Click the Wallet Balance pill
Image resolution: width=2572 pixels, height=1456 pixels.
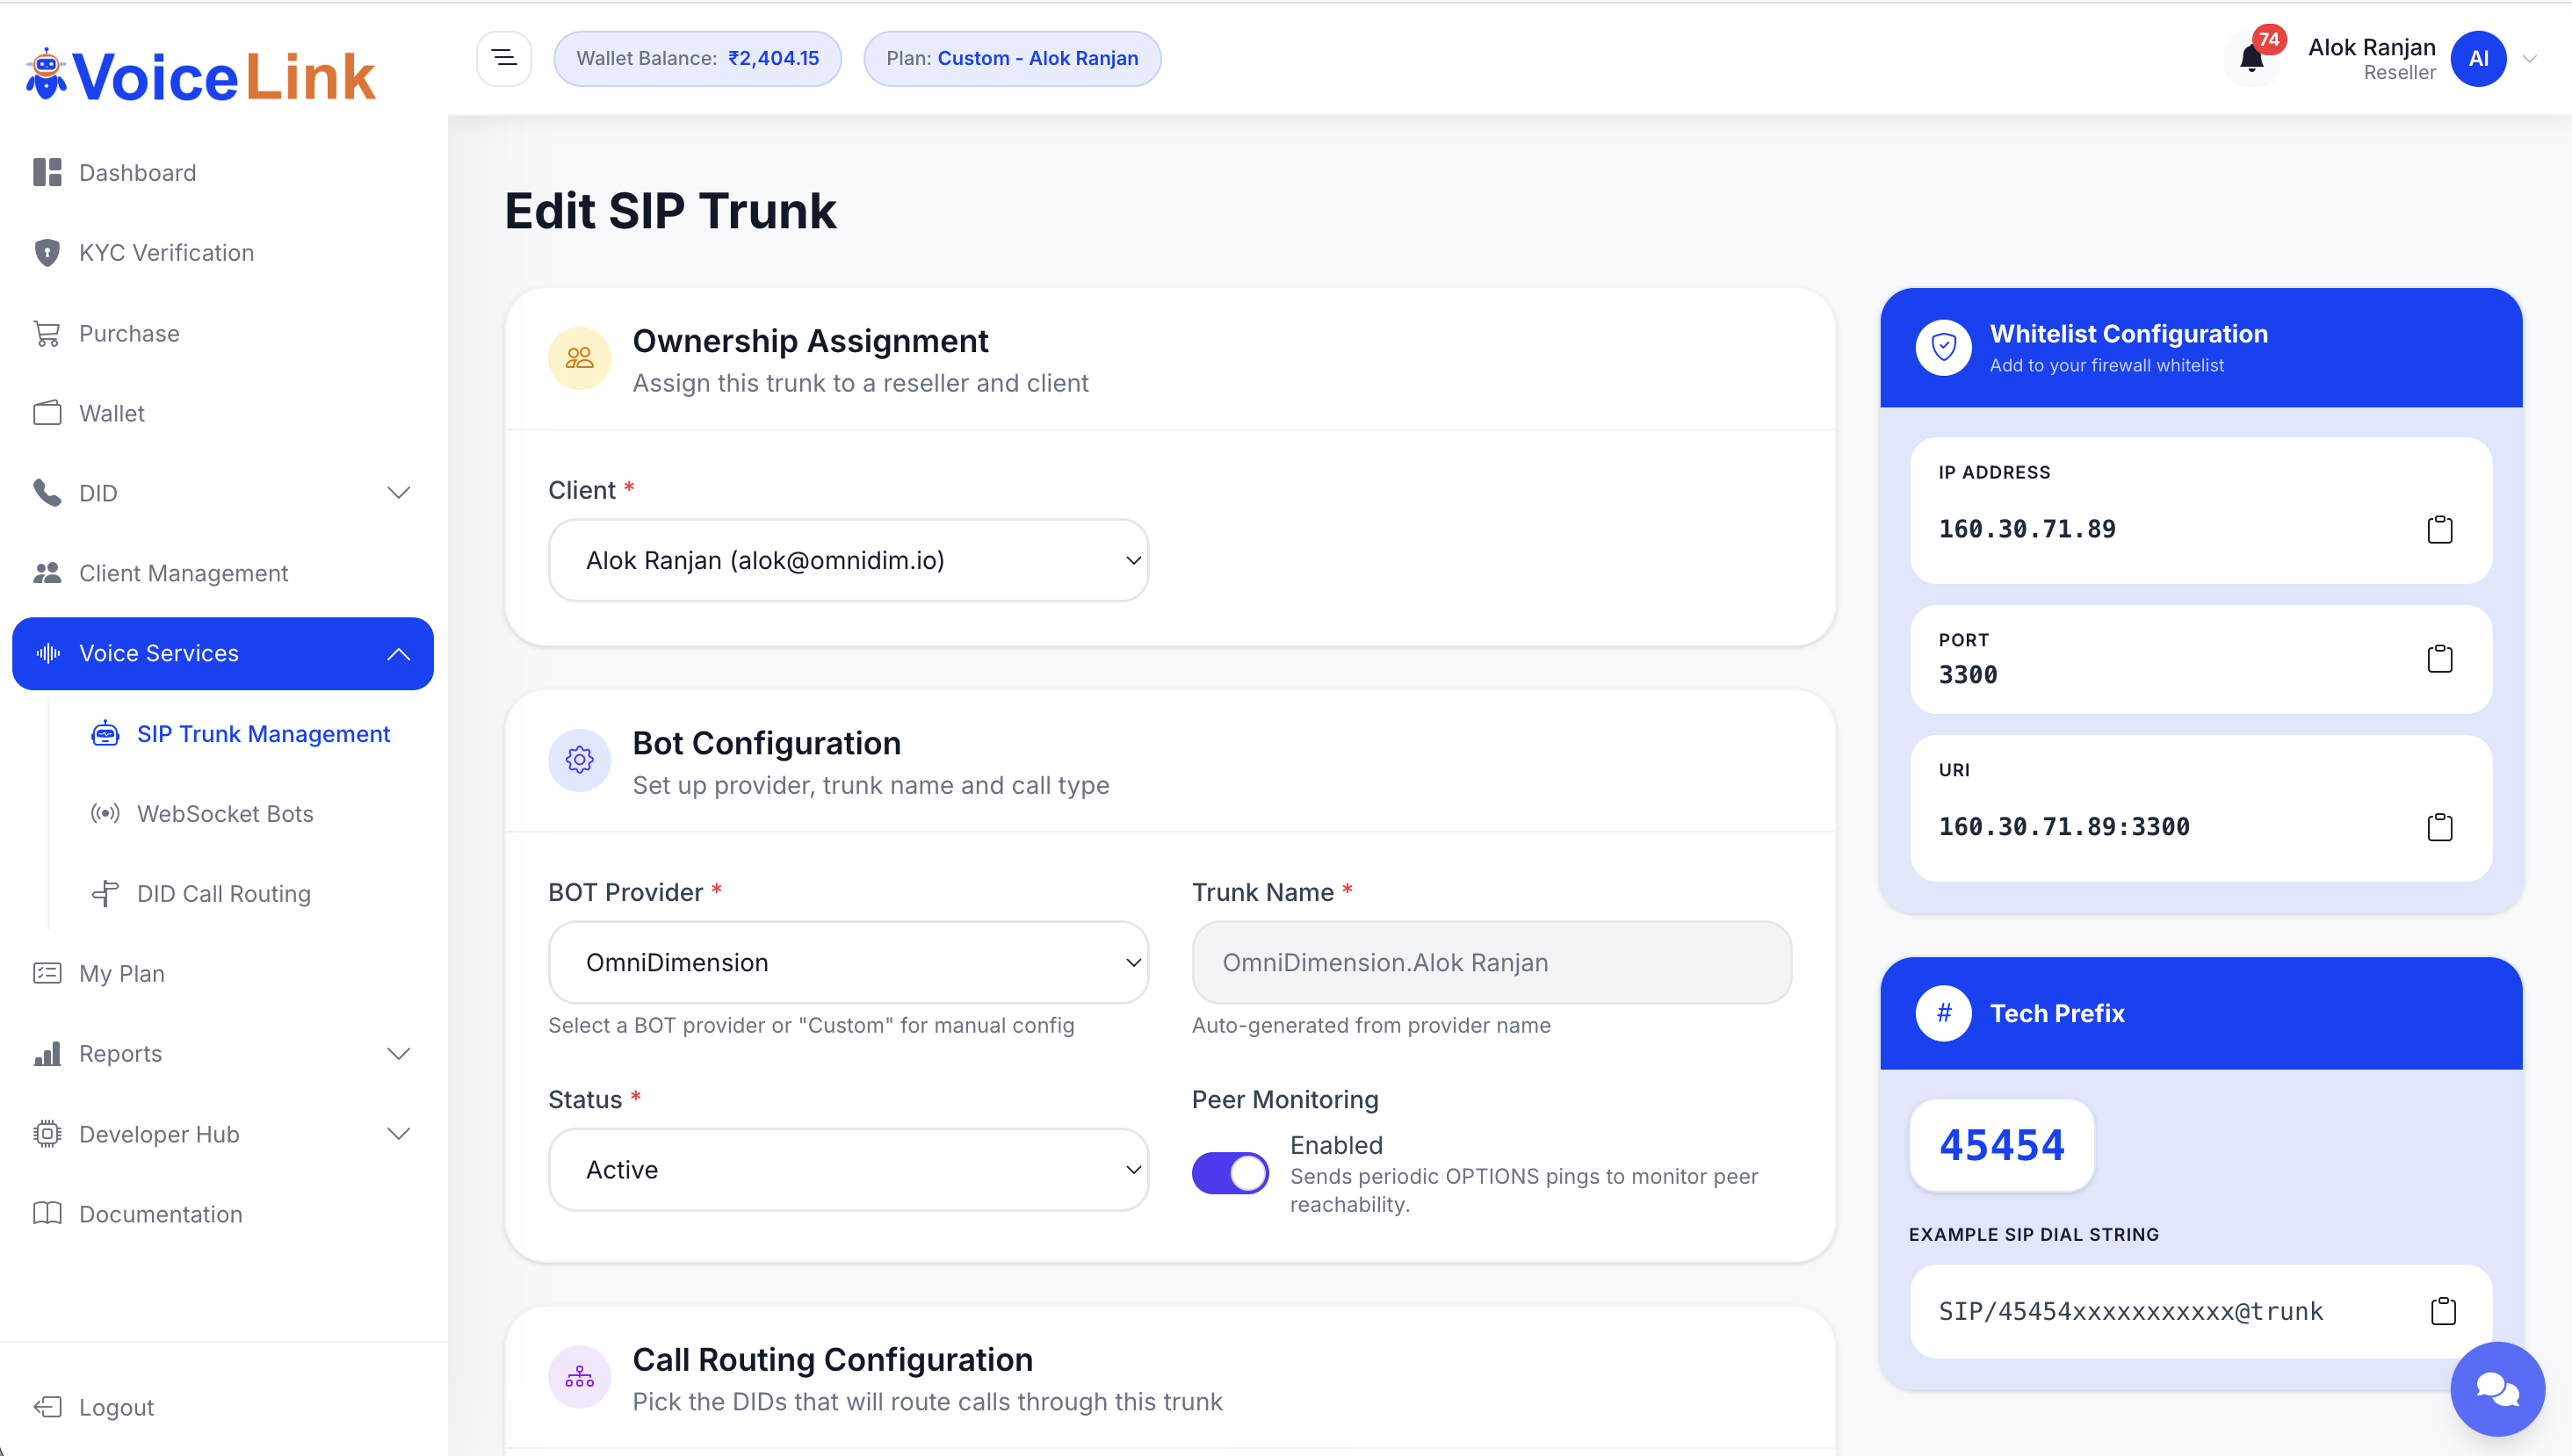[x=697, y=58]
